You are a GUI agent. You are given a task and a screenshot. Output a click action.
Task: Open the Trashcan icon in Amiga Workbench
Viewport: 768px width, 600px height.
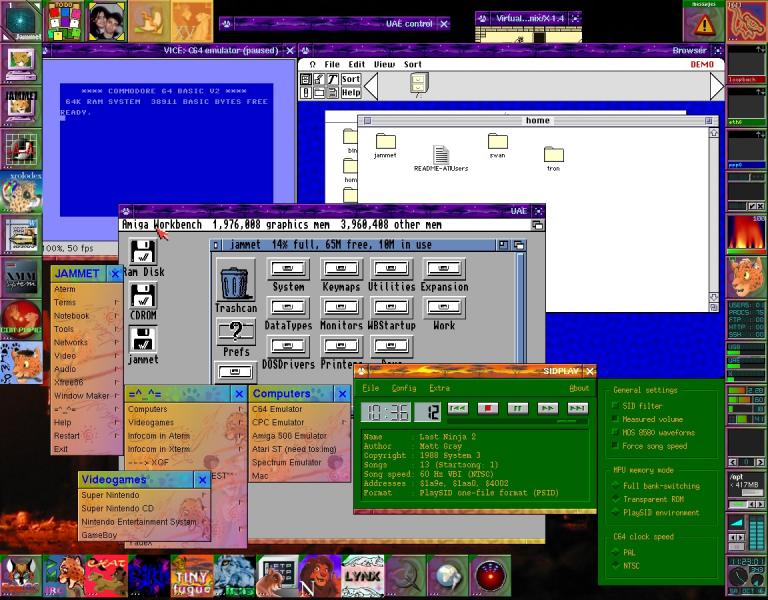[x=236, y=281]
